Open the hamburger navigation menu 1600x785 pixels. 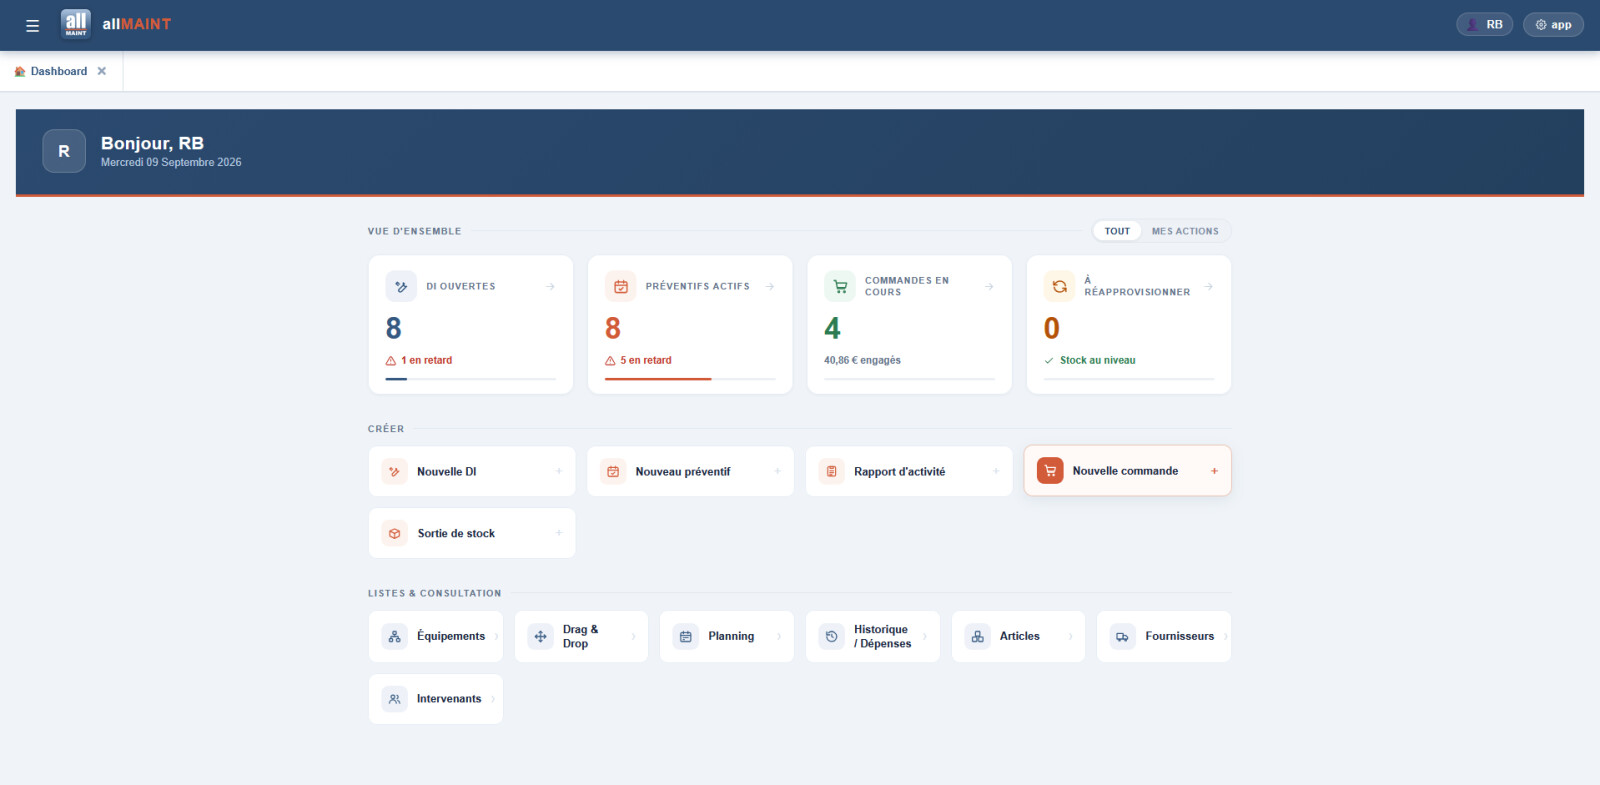point(33,26)
